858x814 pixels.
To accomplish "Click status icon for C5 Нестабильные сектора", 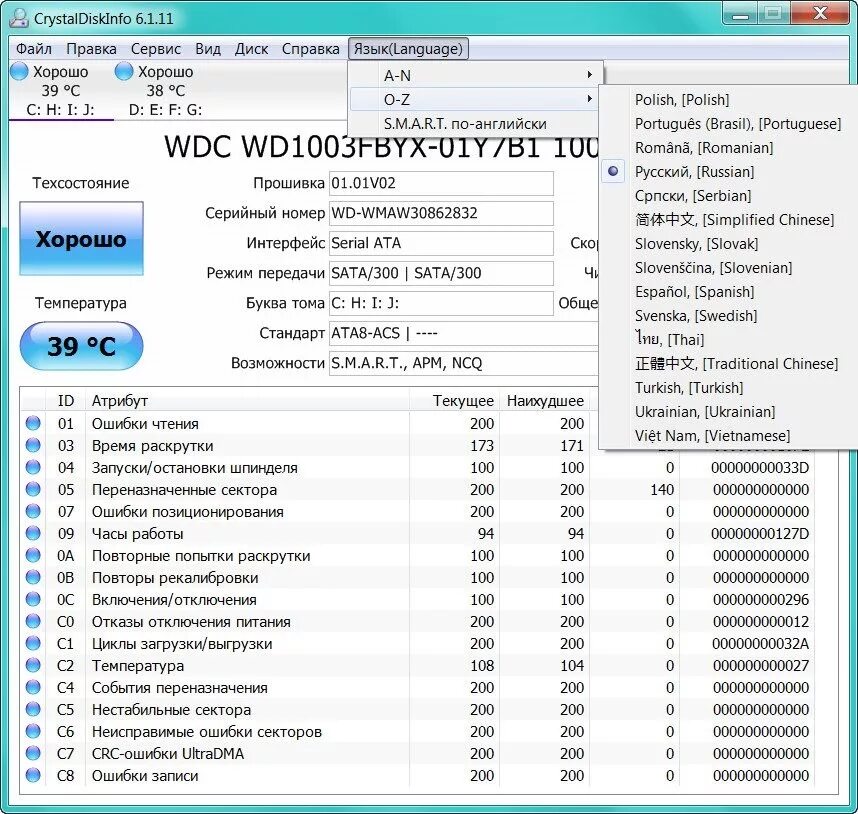I will 33,710.
